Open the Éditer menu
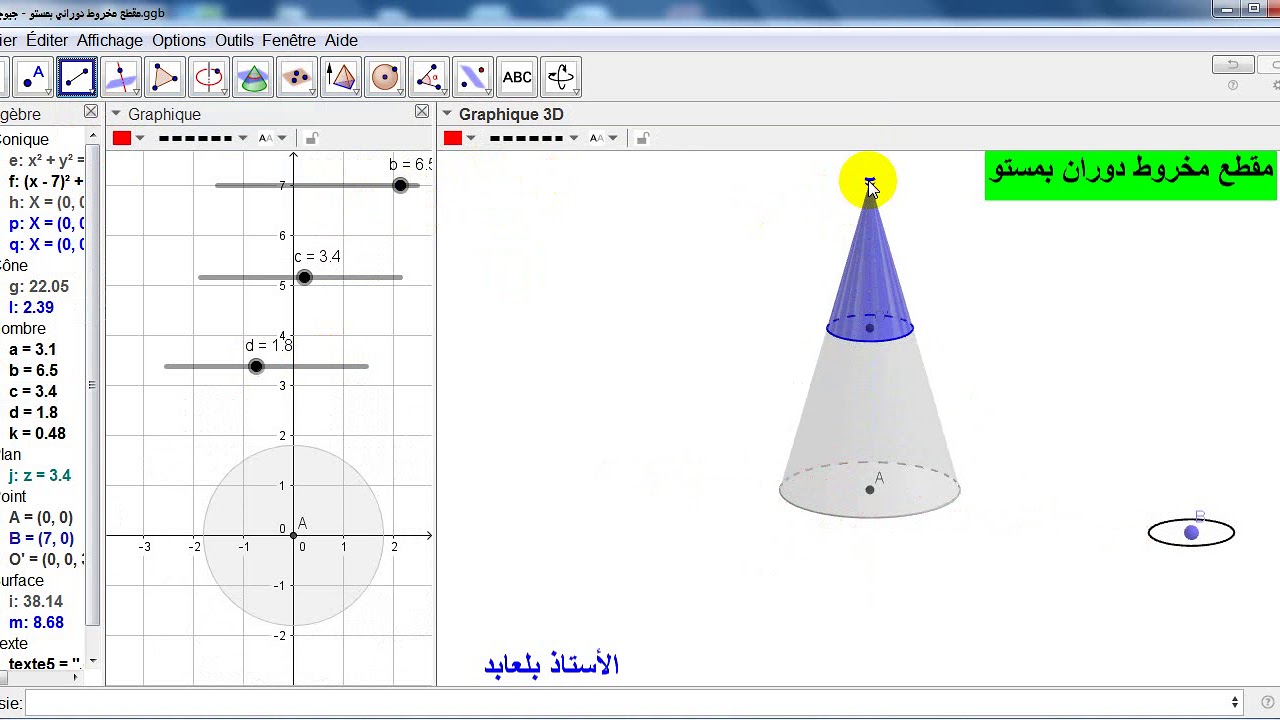Screen dimensions: 1280x720 47,40
